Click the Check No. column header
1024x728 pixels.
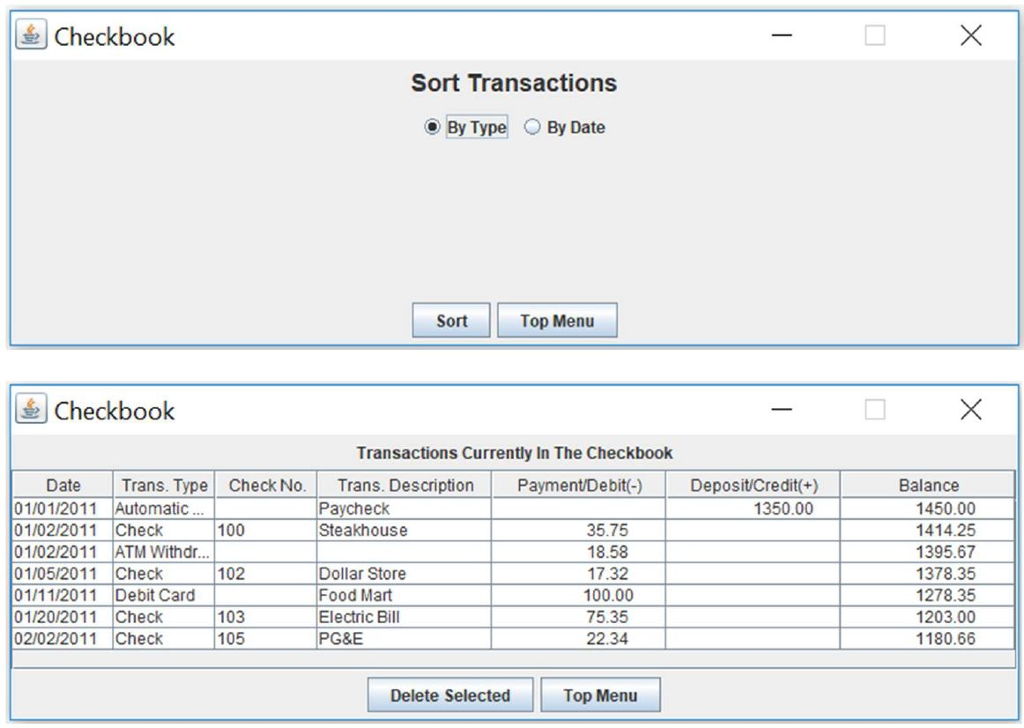point(266,485)
